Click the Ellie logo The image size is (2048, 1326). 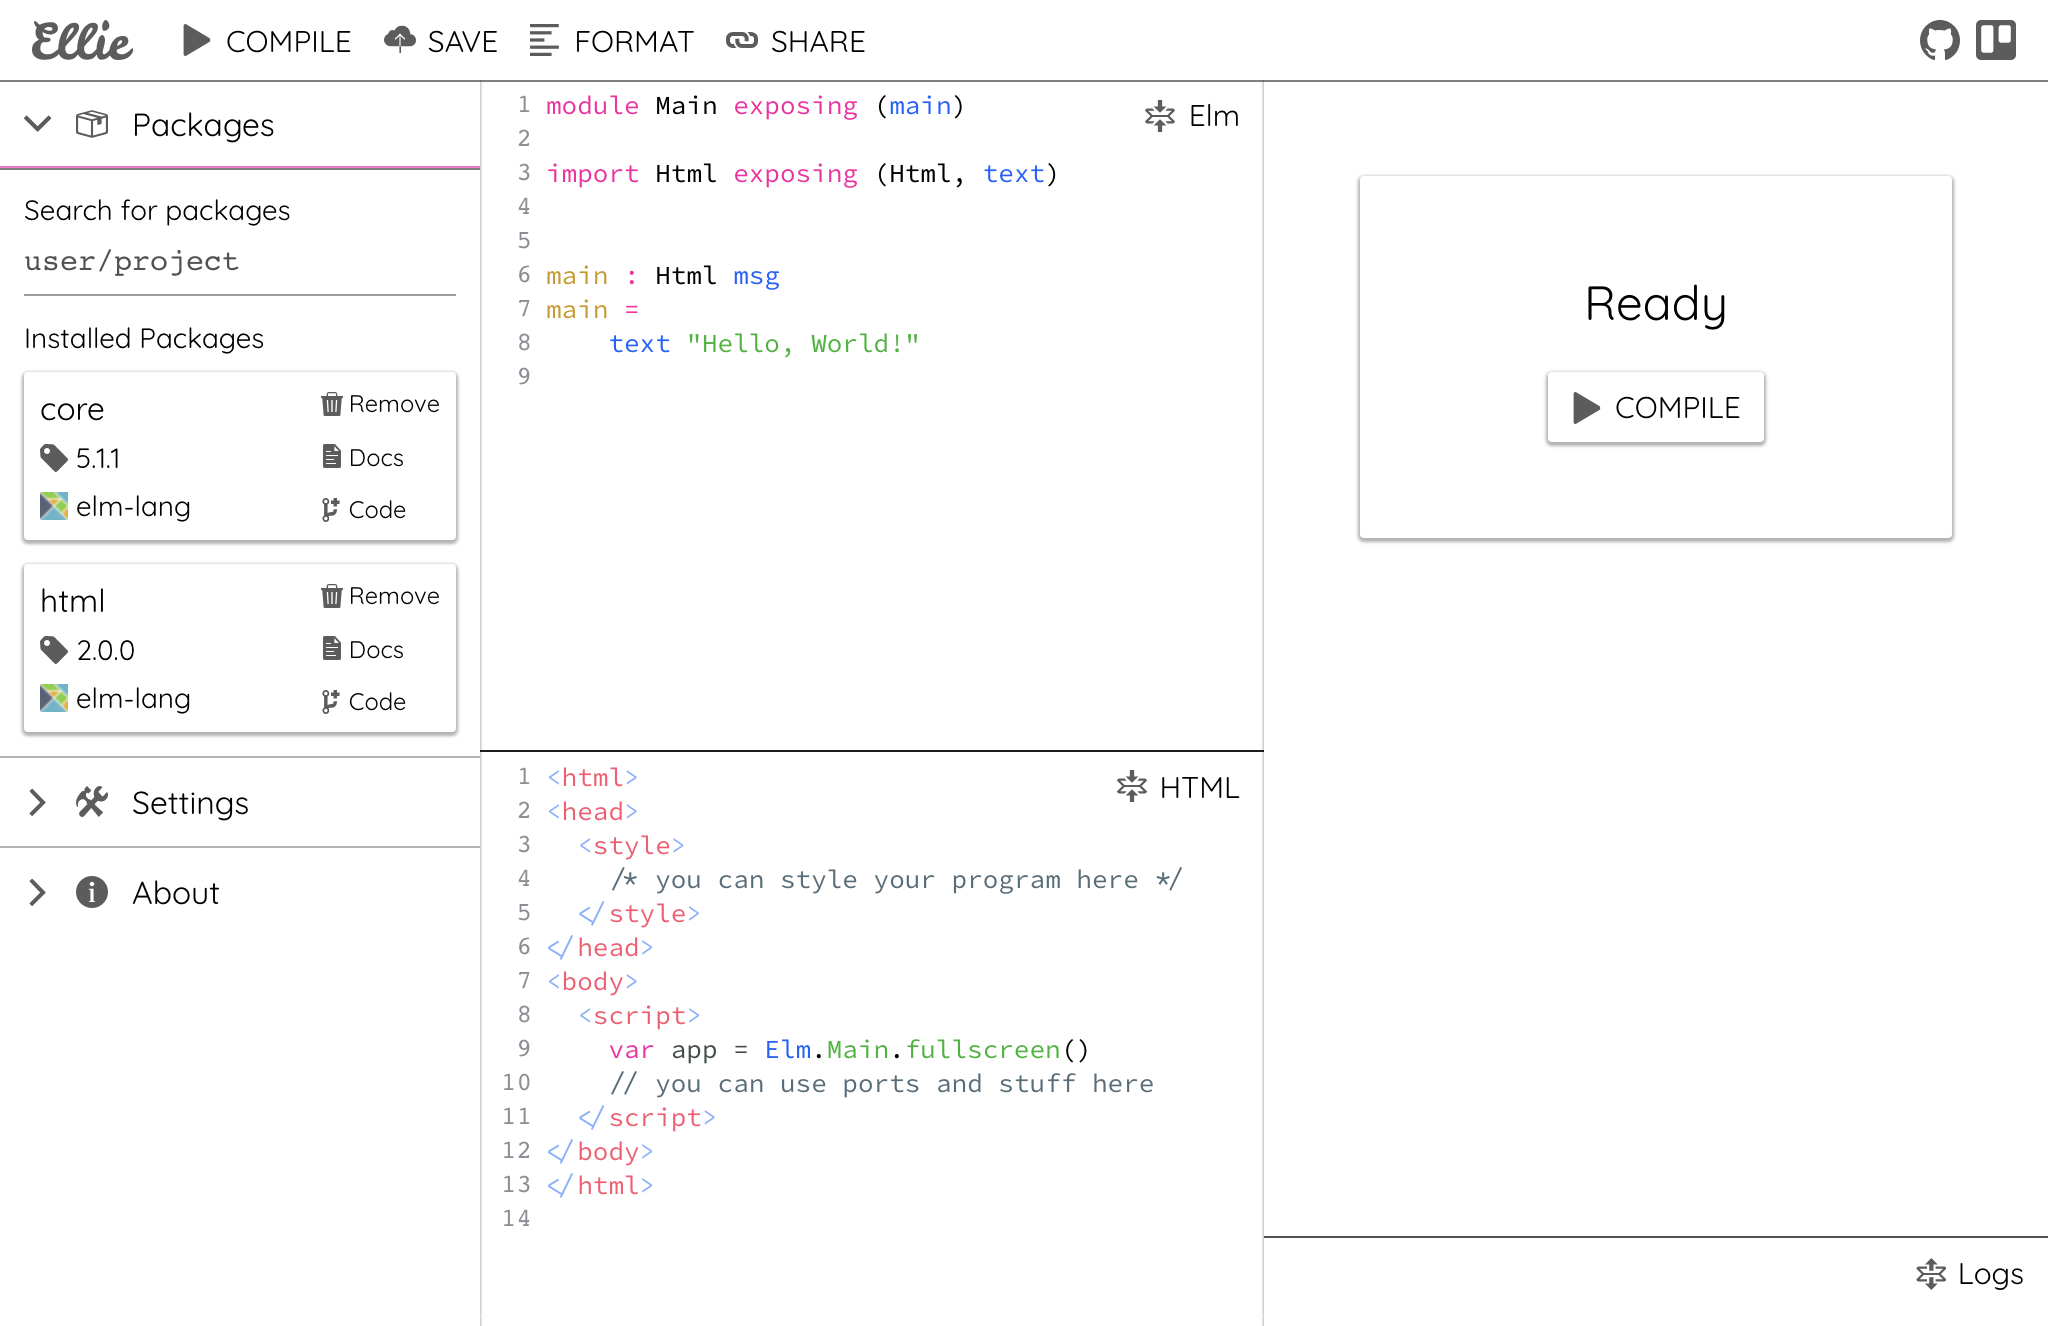pyautogui.click(x=82, y=41)
